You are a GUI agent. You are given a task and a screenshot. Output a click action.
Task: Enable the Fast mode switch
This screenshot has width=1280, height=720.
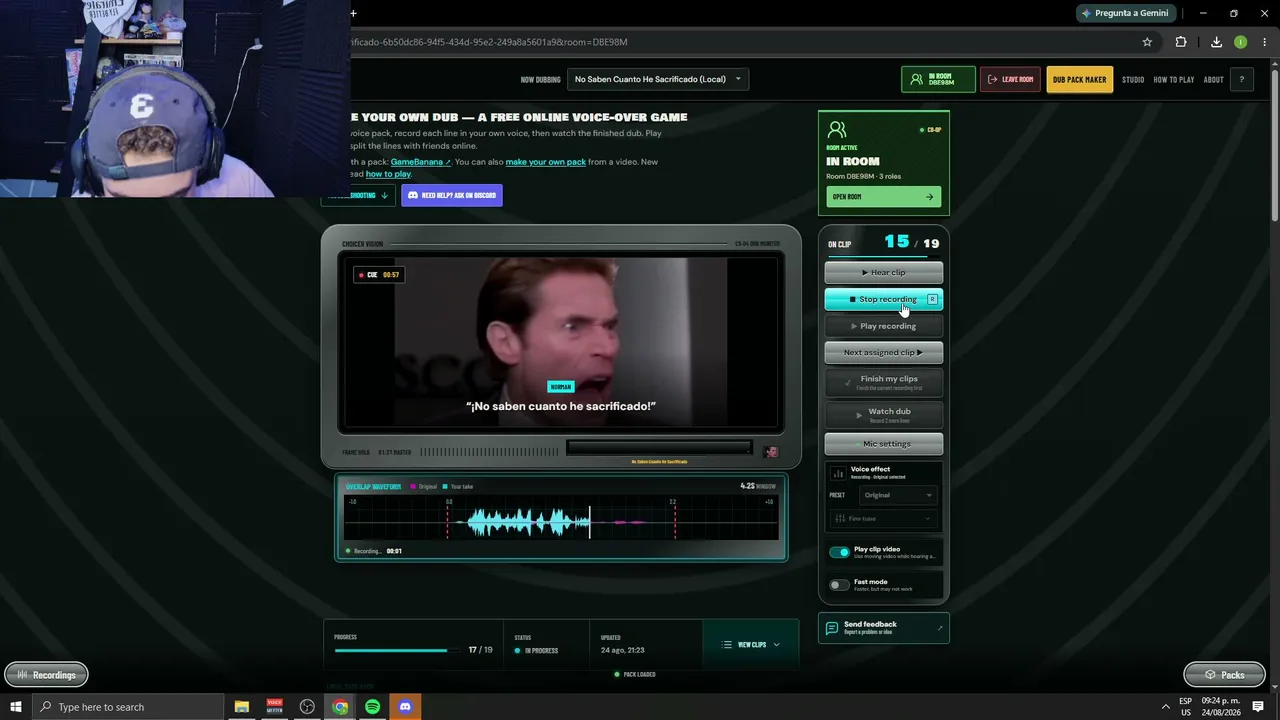(x=839, y=584)
